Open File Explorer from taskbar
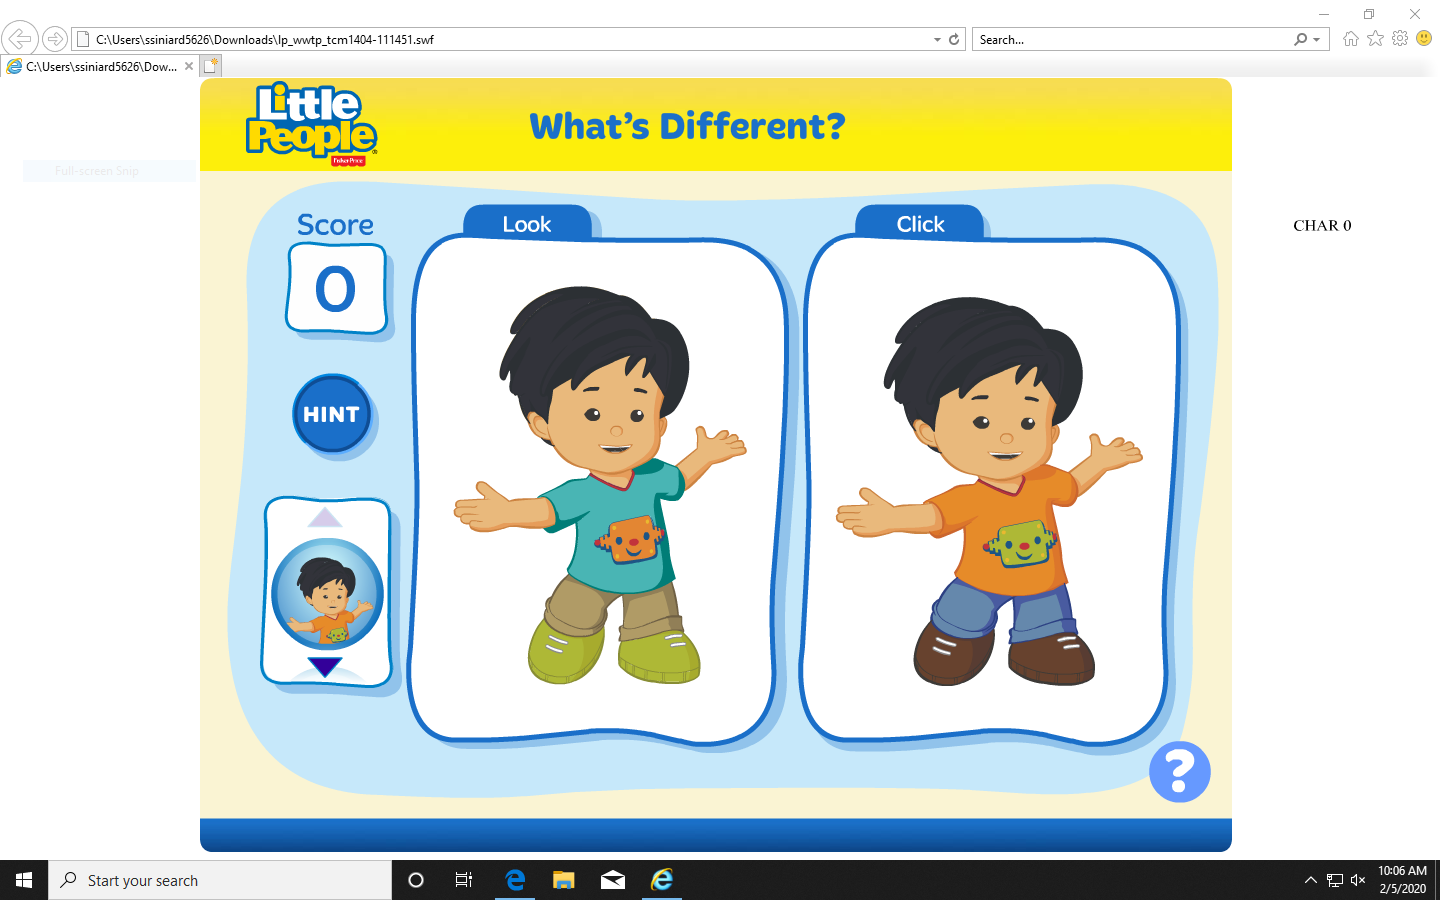The image size is (1440, 900). (x=564, y=880)
